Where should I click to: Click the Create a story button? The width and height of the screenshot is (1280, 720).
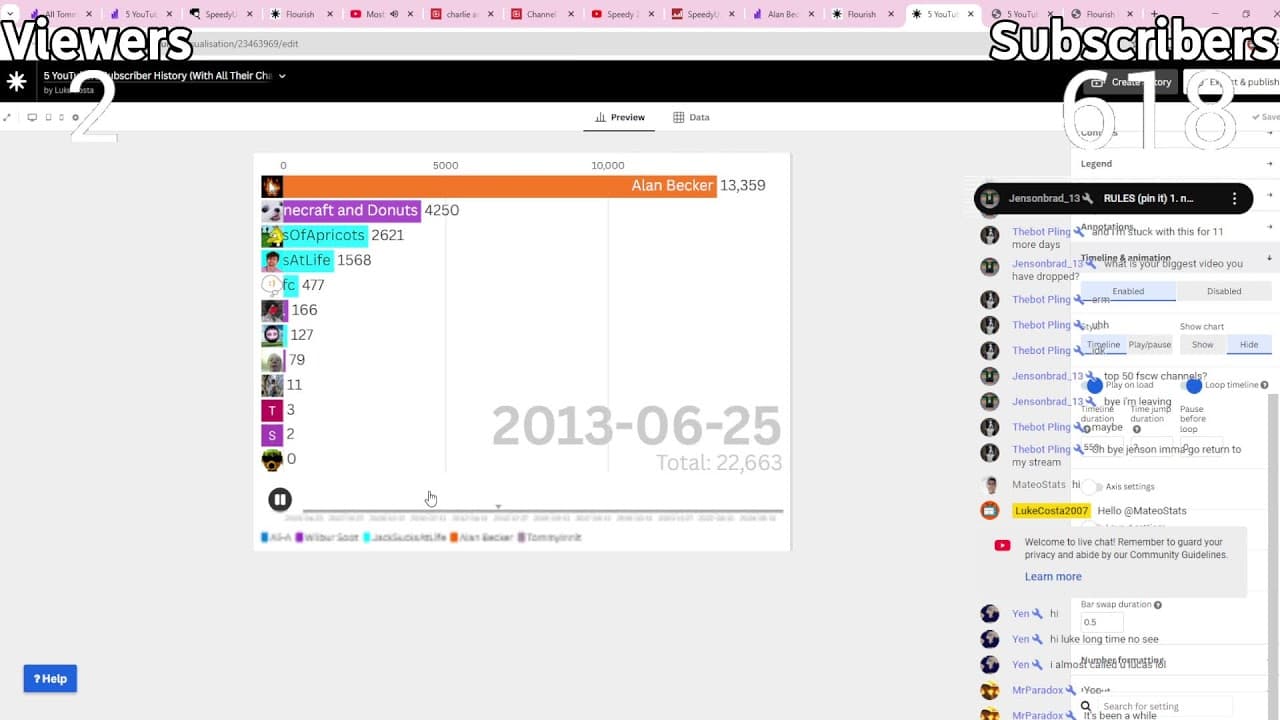pyautogui.click(x=1132, y=82)
